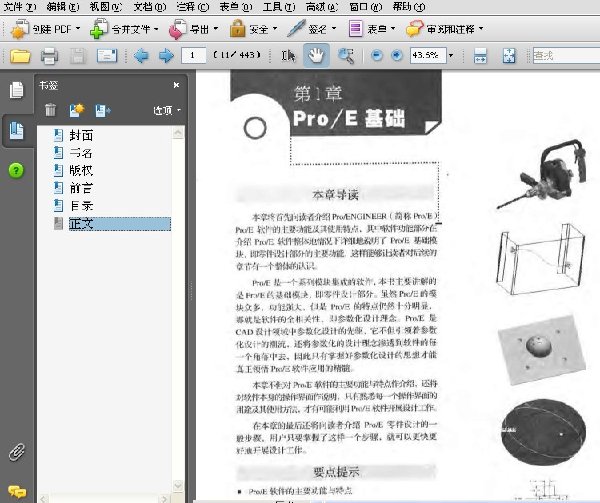Click bookmark list scroll up arrow
Viewport: 600px width, 503px height.
click(178, 133)
